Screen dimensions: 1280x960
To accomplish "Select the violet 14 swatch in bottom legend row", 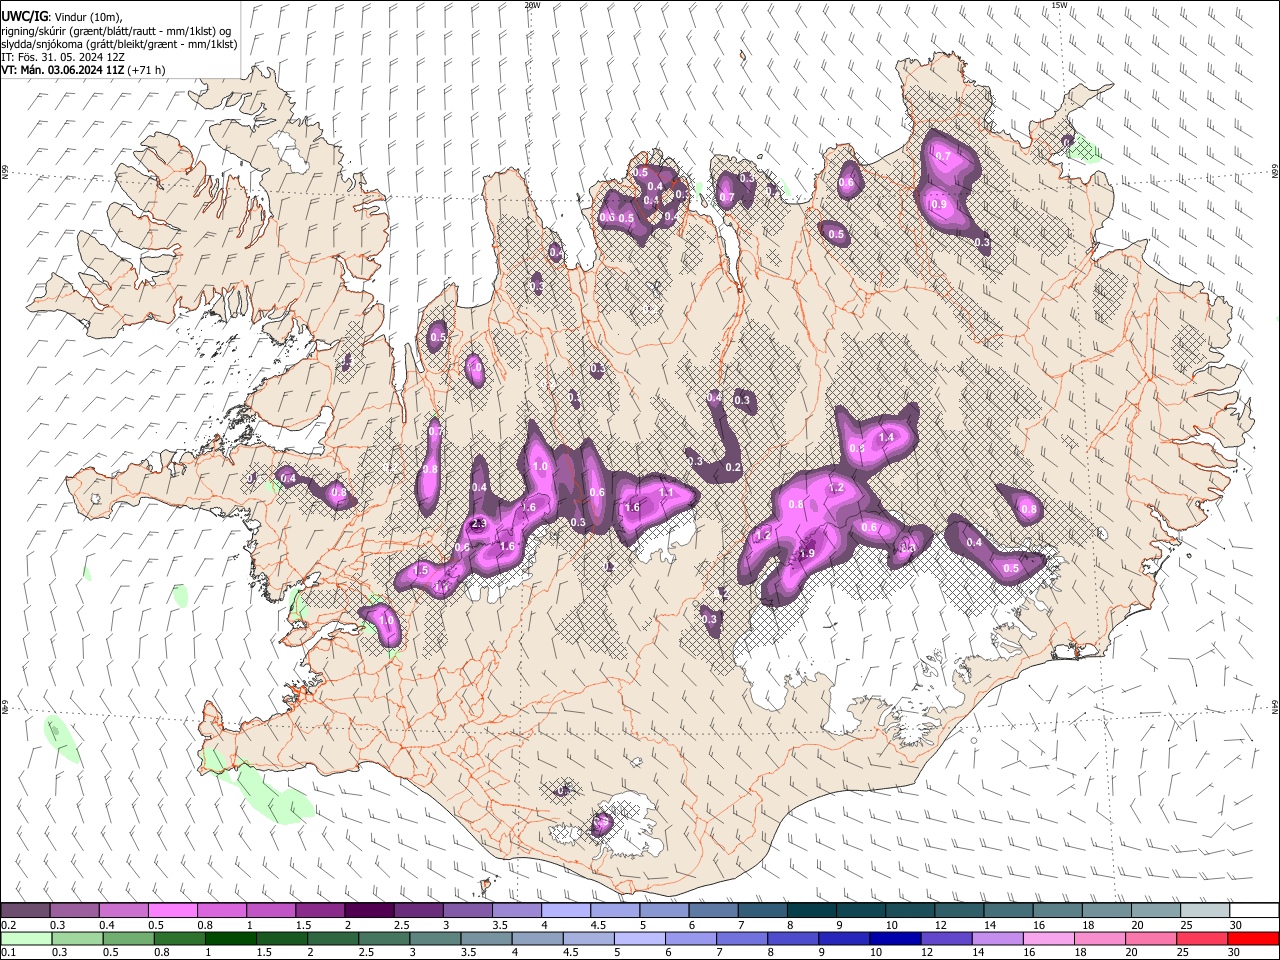I will tap(996, 938).
